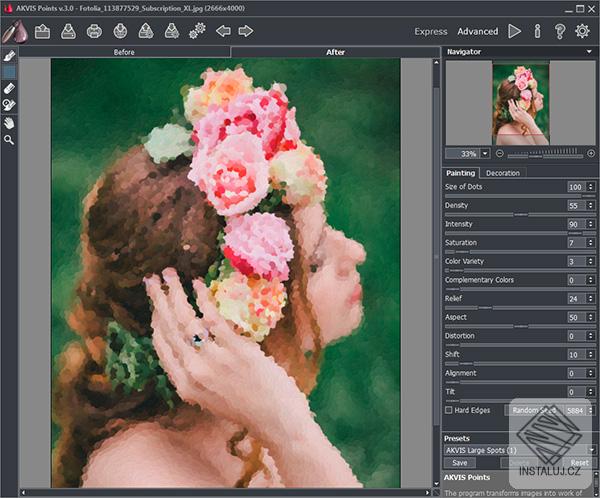Select the Zoom magnifier tool

9,140
